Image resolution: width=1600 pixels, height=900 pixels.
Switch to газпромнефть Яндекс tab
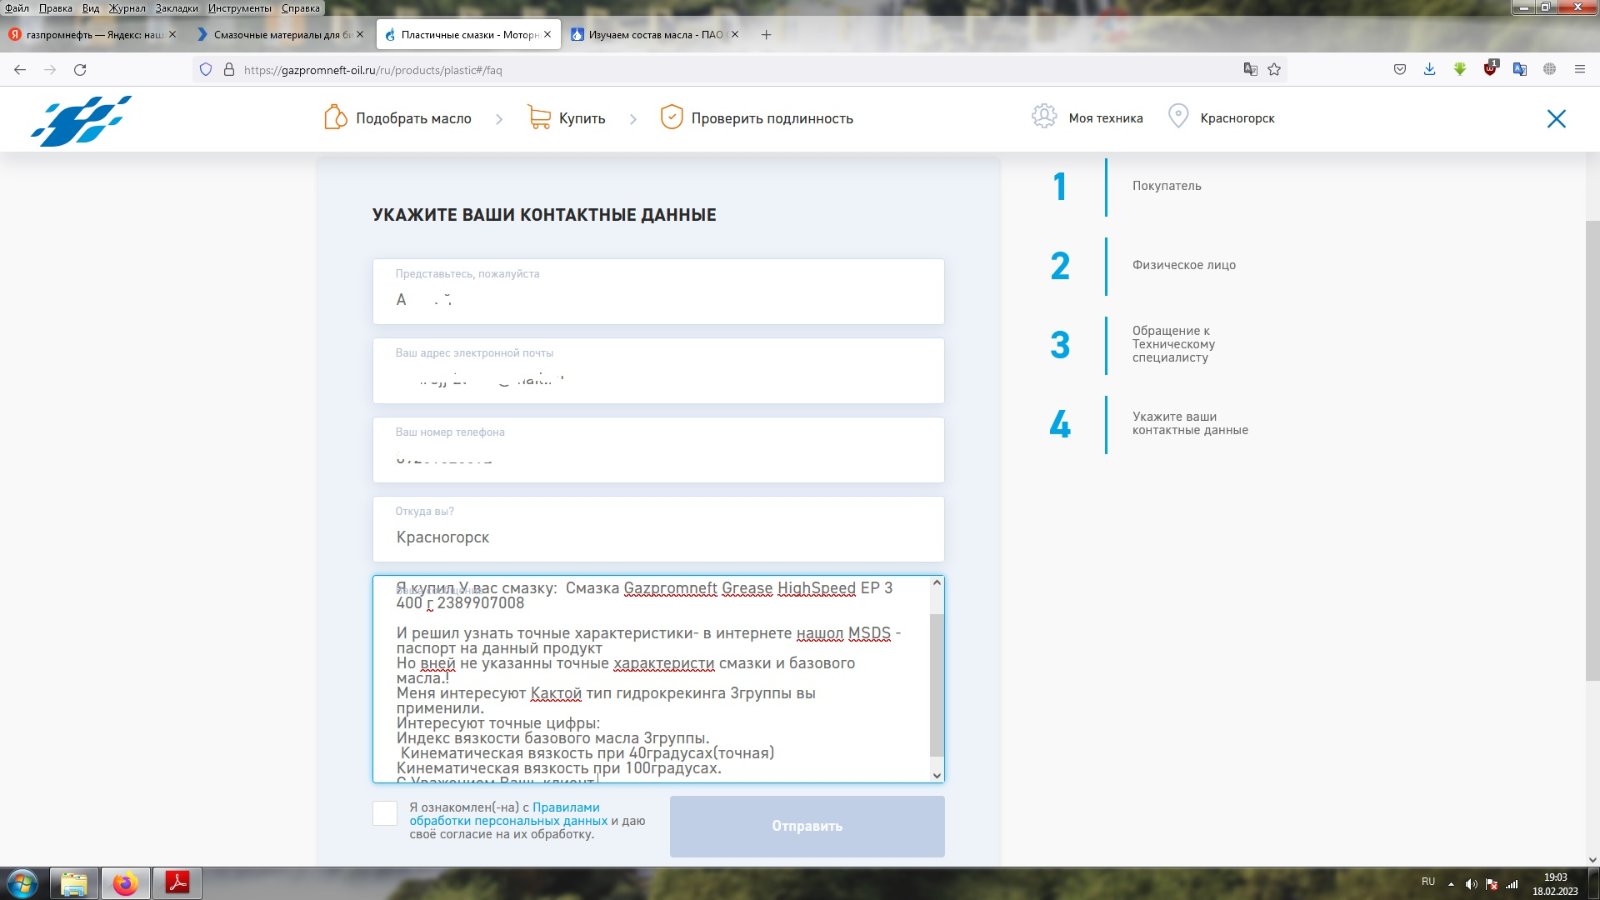pyautogui.click(x=93, y=34)
